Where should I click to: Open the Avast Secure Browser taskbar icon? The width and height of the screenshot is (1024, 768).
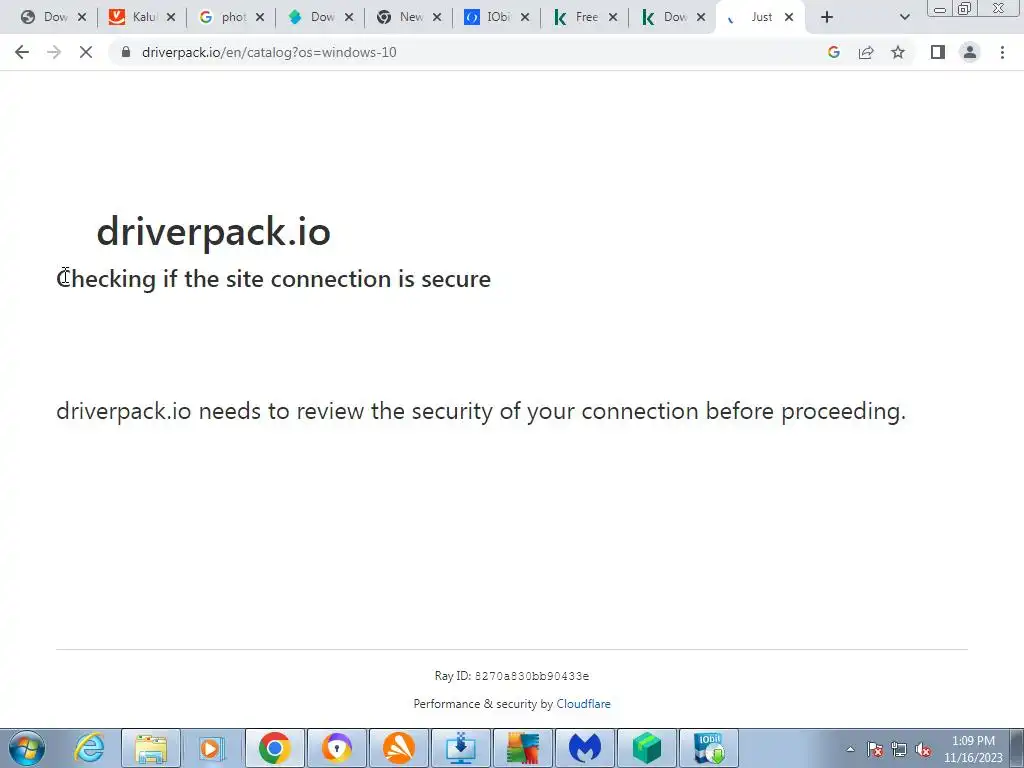click(x=336, y=748)
